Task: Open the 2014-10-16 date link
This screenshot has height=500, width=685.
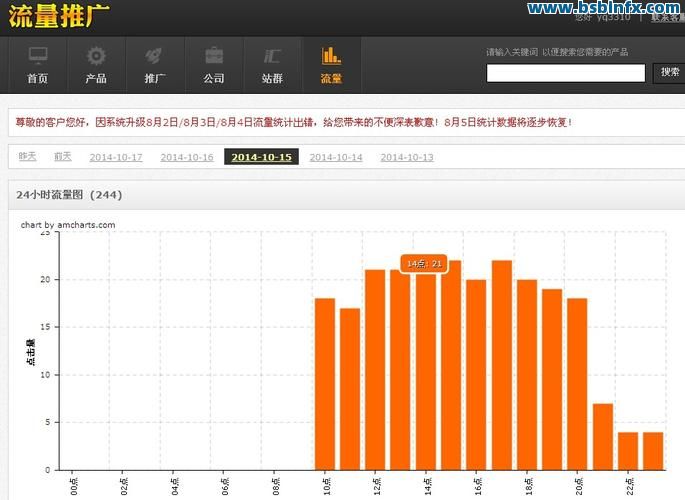Action: coord(187,157)
